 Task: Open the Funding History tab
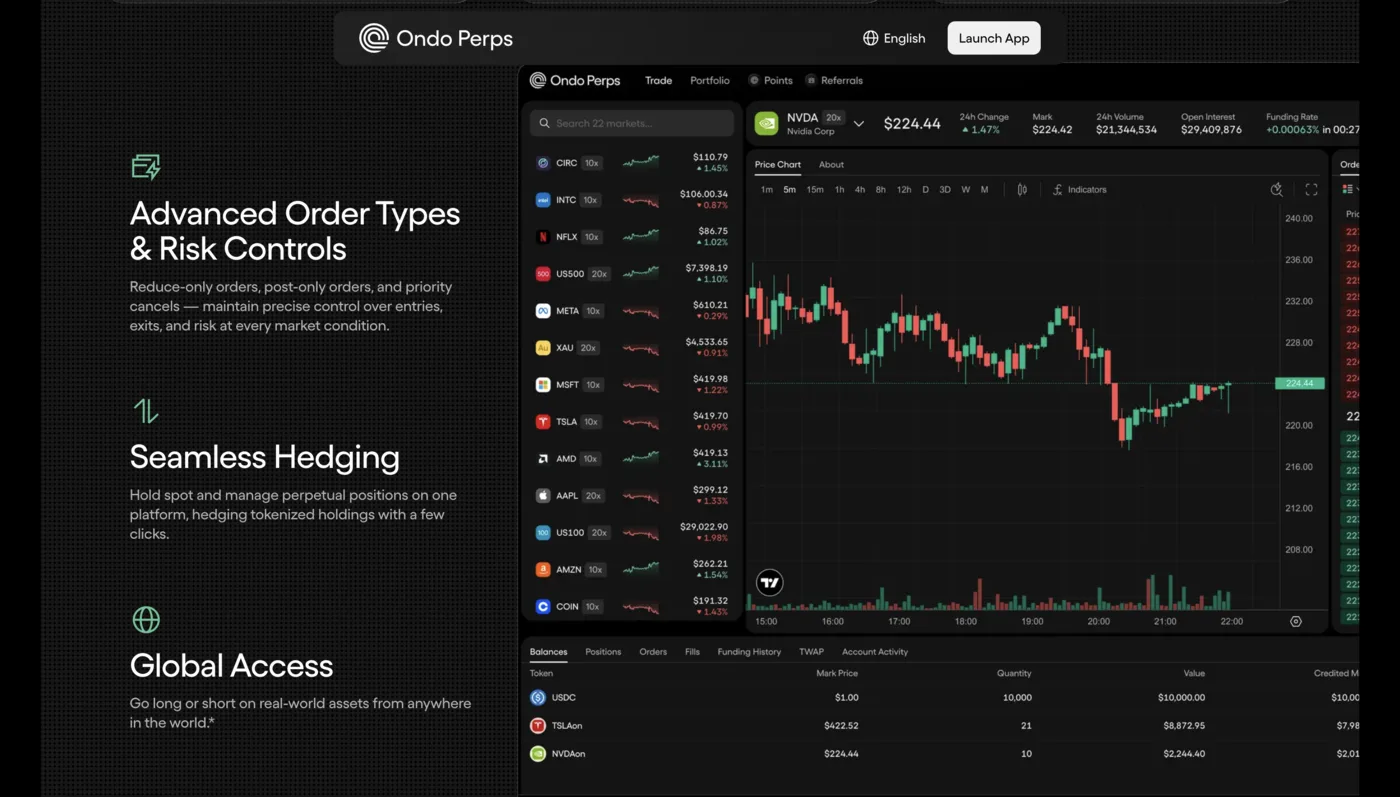(x=749, y=652)
